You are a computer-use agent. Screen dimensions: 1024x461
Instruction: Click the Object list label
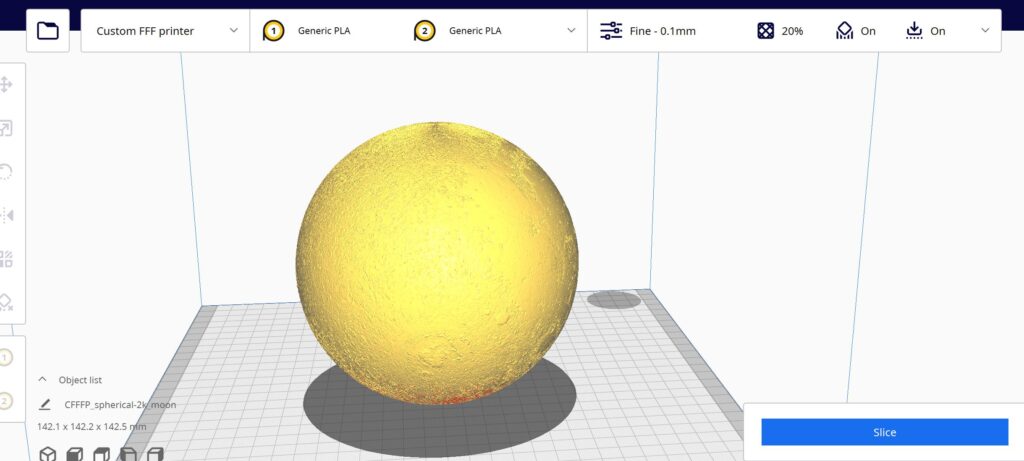click(x=80, y=379)
